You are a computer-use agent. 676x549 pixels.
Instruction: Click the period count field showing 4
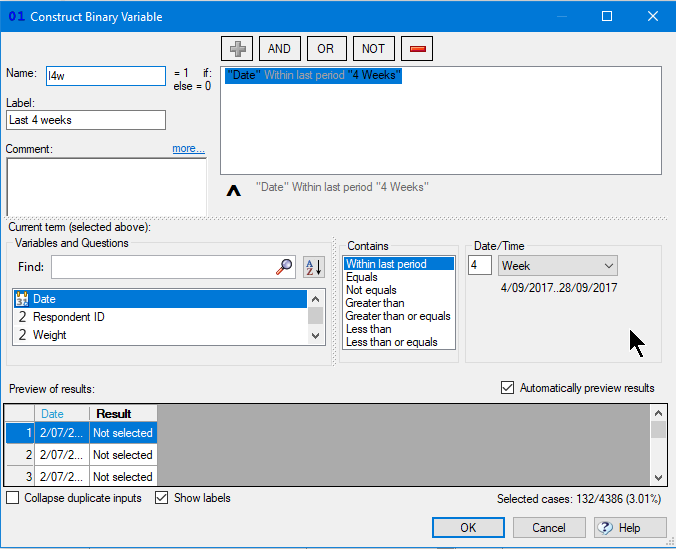480,265
